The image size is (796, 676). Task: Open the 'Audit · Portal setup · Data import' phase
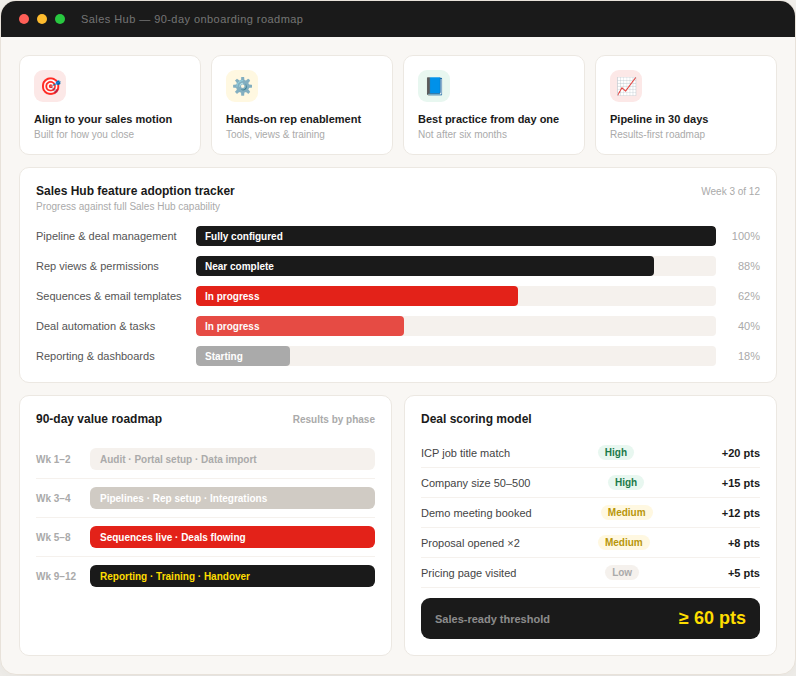tap(233, 459)
